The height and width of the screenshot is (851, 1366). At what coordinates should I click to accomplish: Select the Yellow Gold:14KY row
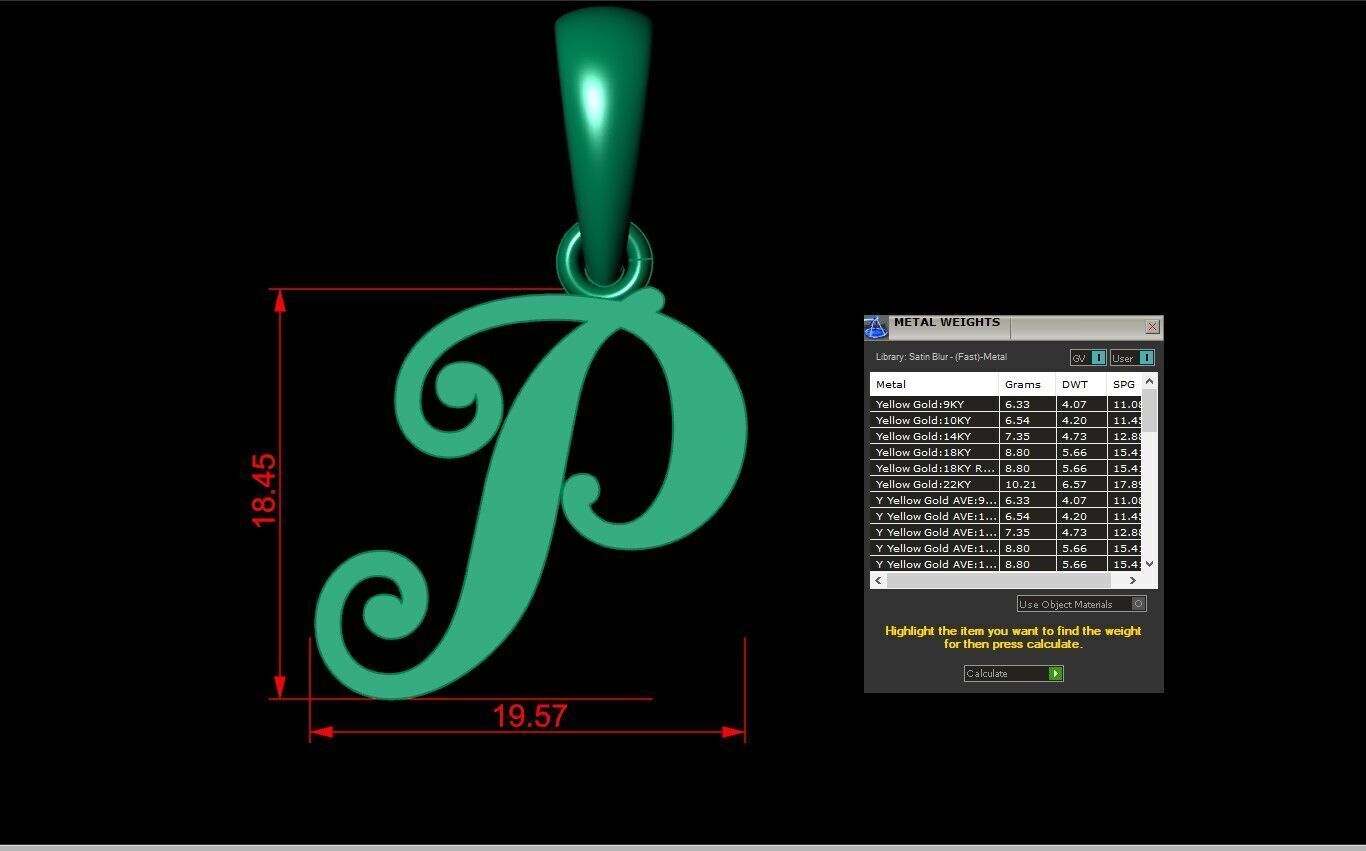pos(1005,436)
